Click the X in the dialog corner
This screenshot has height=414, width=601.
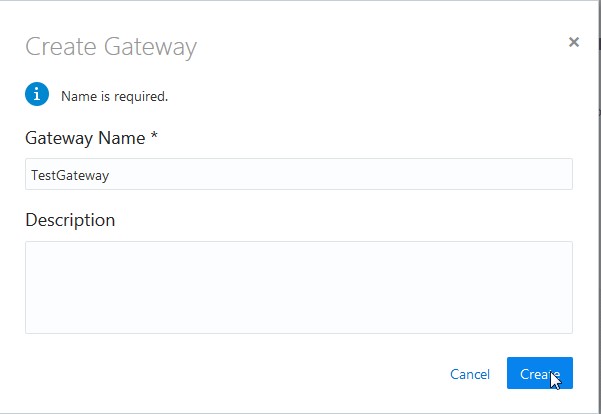pos(573,42)
